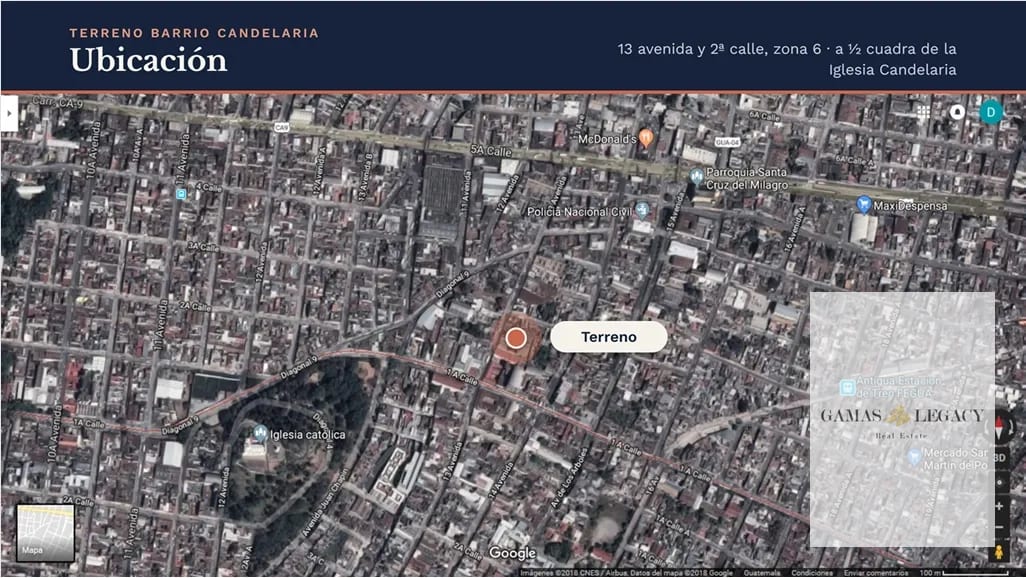The width and height of the screenshot is (1026, 578).
Task: Click the Policía Nacional Civil marker
Action: pyautogui.click(x=643, y=209)
